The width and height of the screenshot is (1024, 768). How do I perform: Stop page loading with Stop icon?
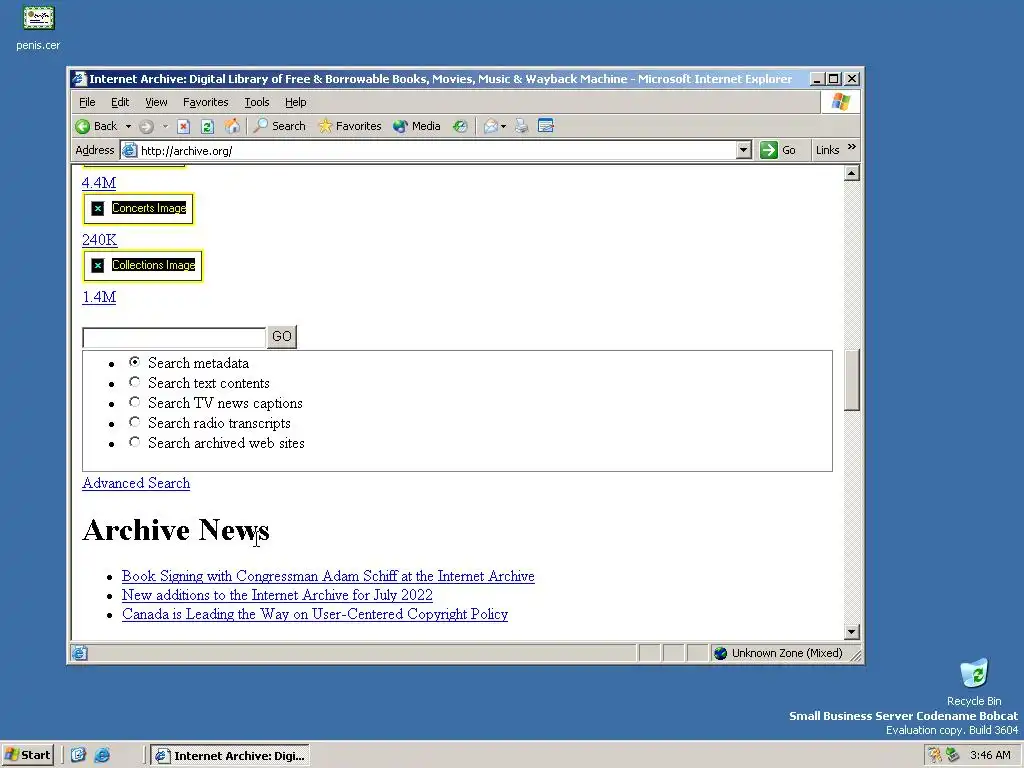tap(184, 126)
